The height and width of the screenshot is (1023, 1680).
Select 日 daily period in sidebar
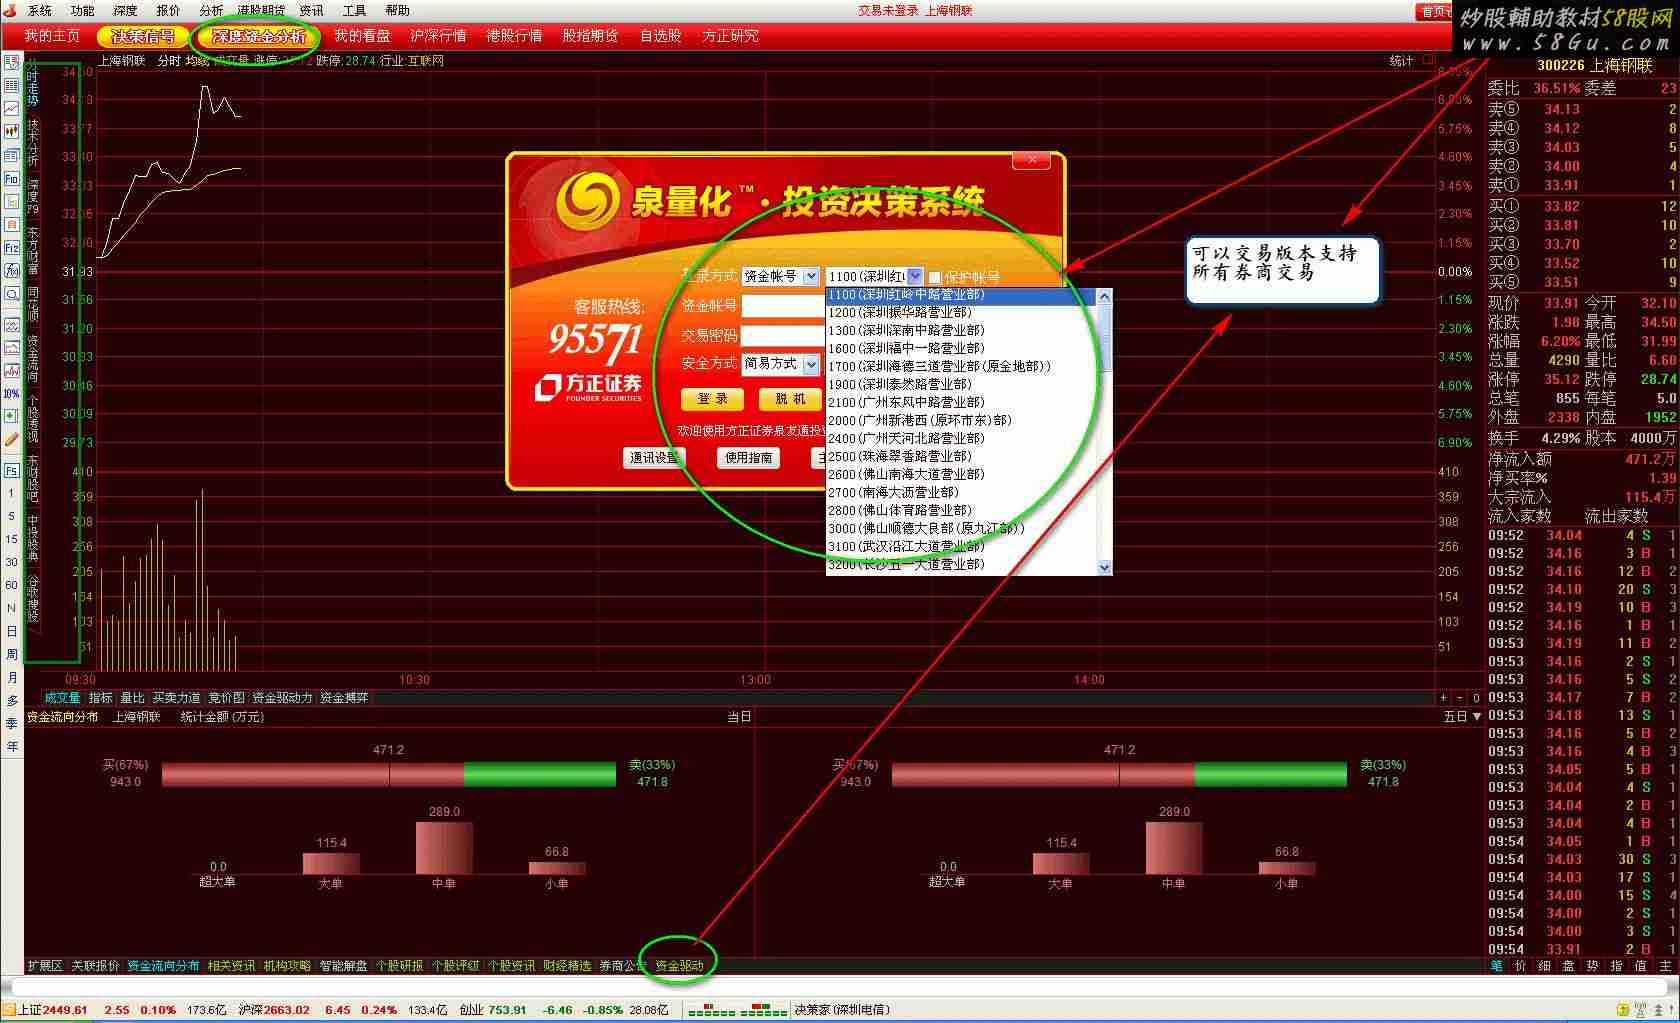[11, 631]
